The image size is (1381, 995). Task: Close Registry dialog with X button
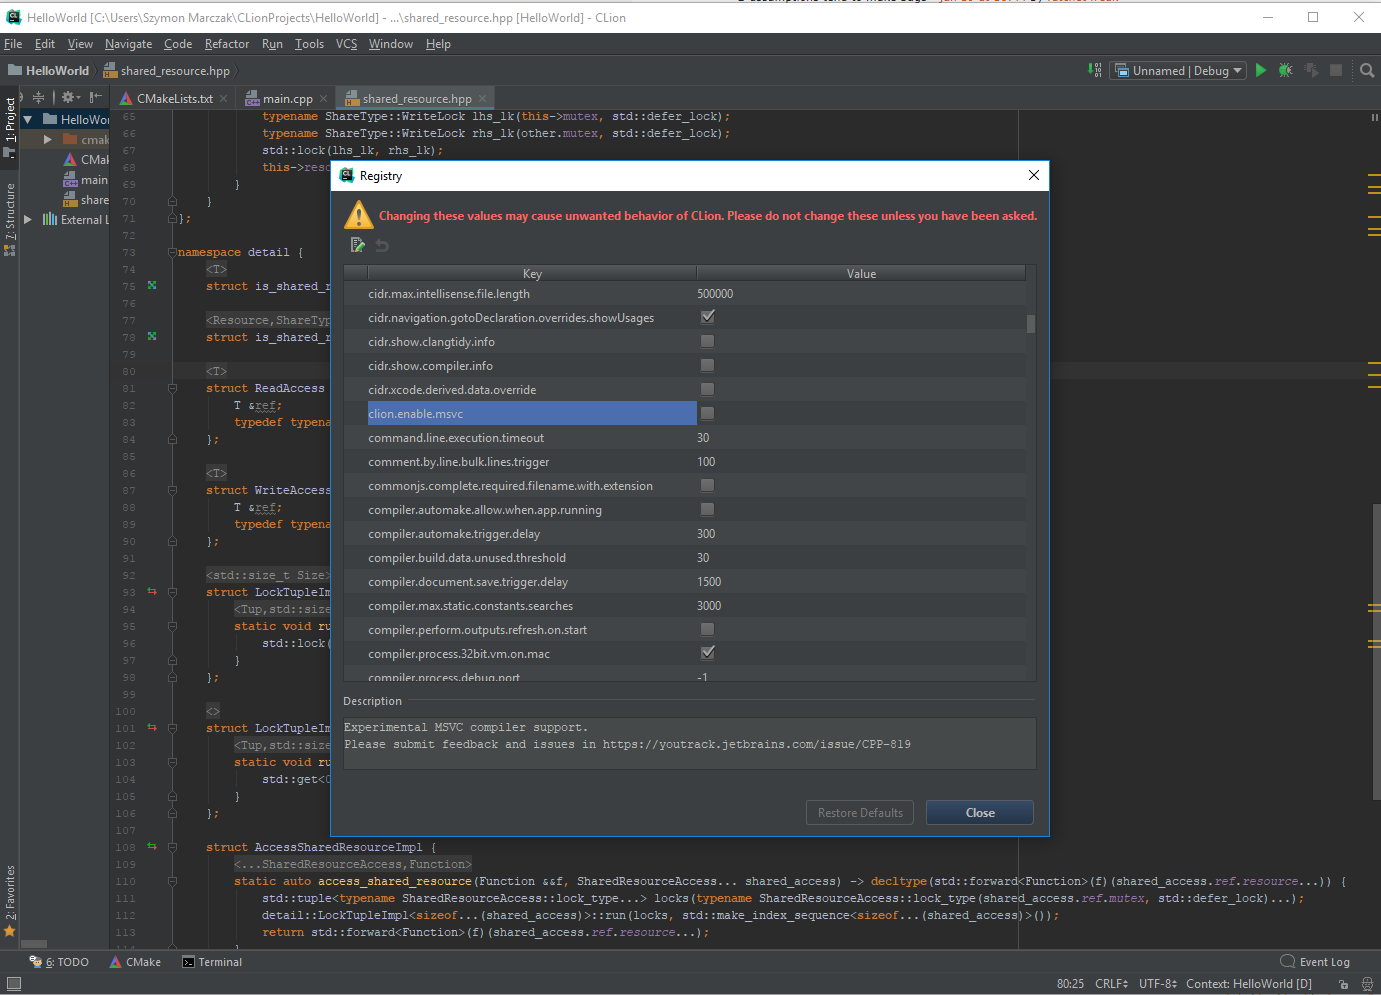click(x=1034, y=175)
